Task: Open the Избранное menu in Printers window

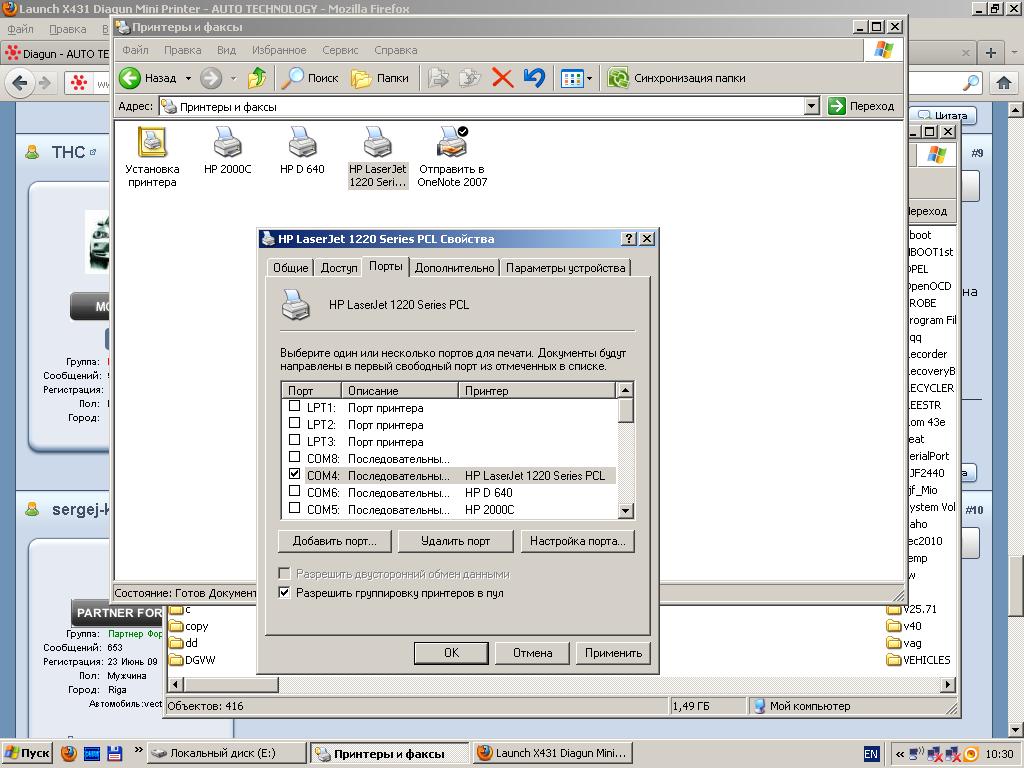Action: click(279, 50)
